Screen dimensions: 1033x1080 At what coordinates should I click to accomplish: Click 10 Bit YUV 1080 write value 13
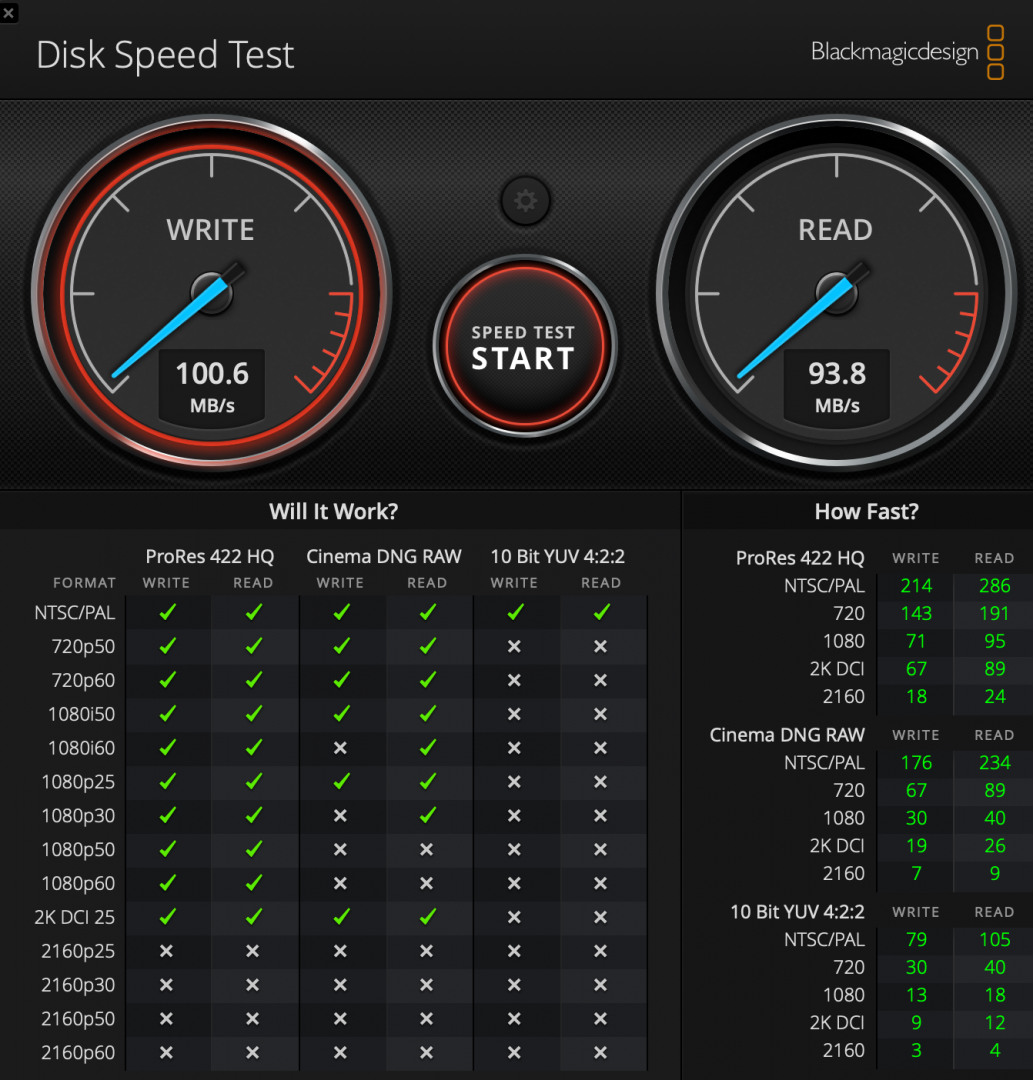pyautogui.click(x=916, y=995)
